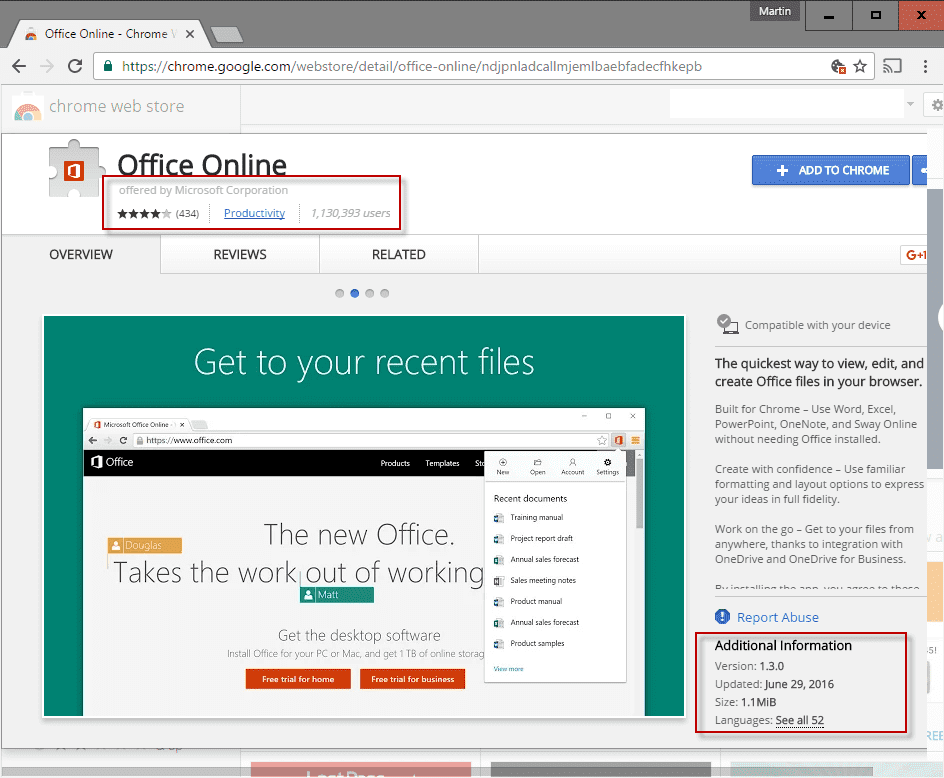
Task: View the secure lock icon site info
Action: 108,66
